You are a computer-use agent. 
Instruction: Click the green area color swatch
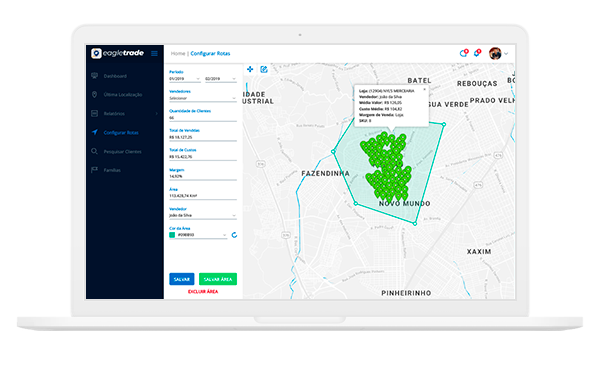coord(172,235)
